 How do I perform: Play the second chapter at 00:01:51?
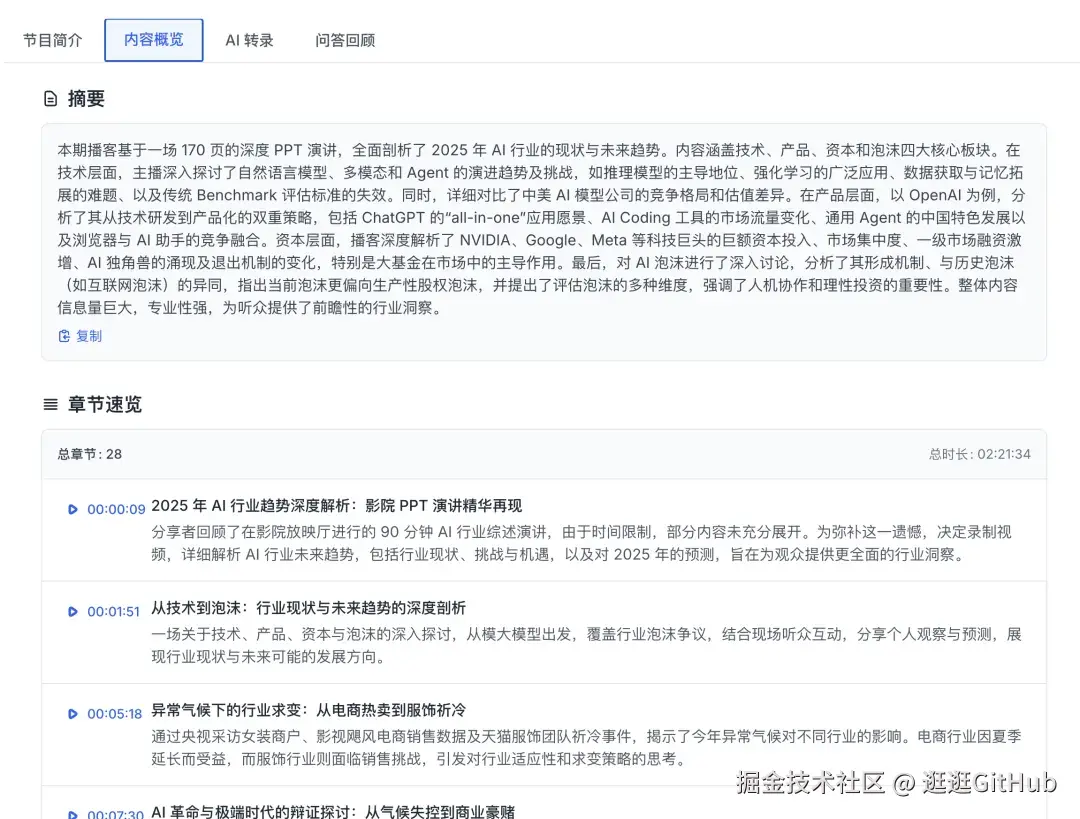(72, 612)
